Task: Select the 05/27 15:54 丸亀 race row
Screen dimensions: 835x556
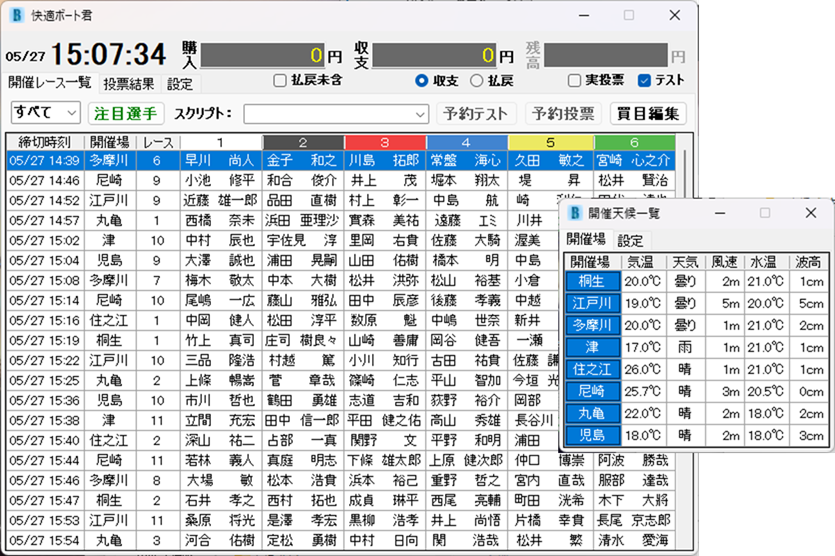Action: 341,541
